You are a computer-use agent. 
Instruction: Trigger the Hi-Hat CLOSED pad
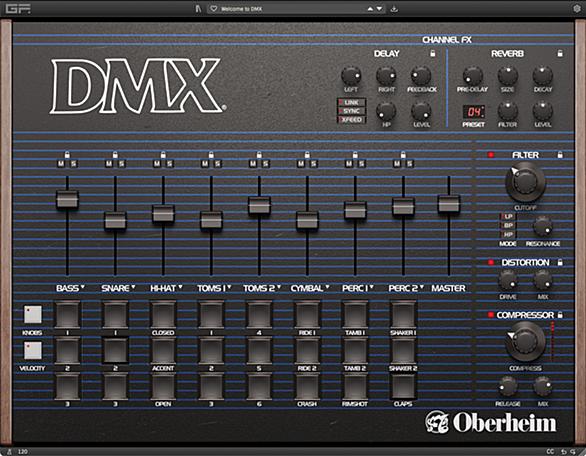pyautogui.click(x=163, y=315)
